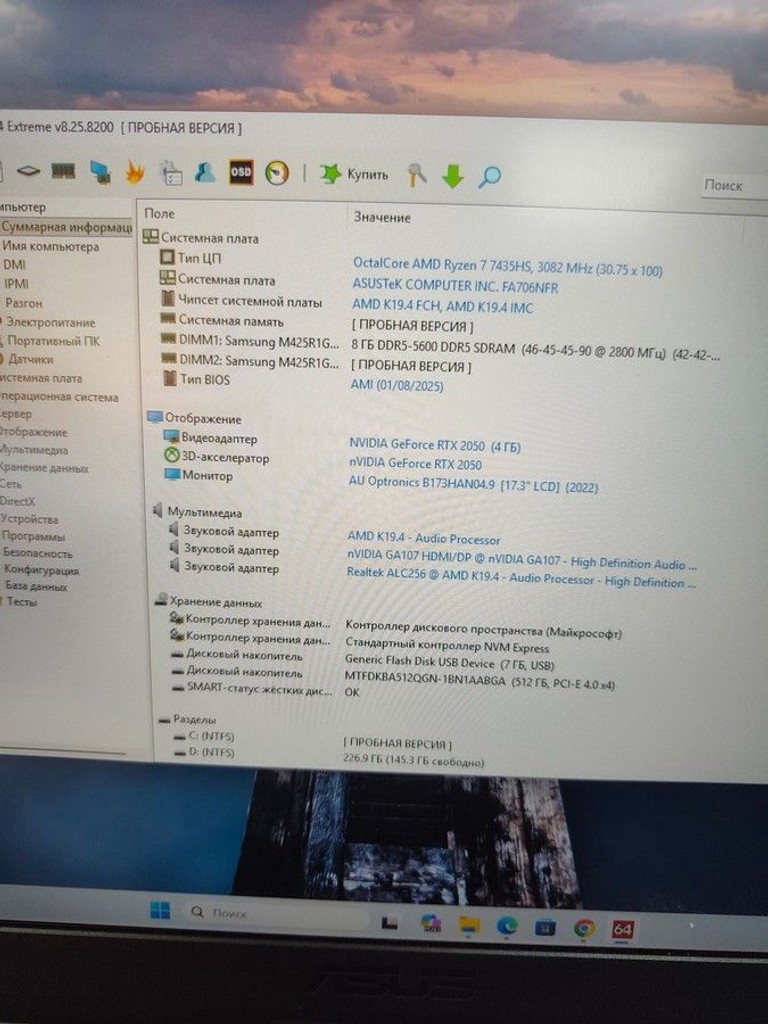Open the DMI sidebar item

[x=14, y=264]
